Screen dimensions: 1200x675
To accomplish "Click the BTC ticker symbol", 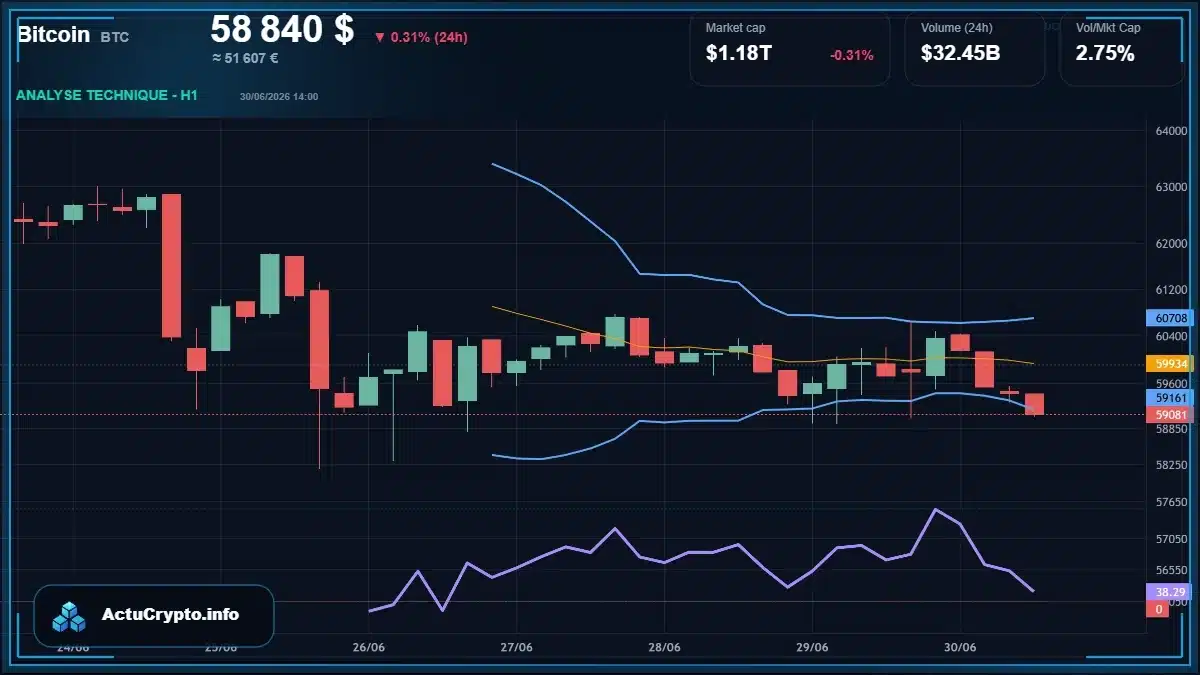I will pos(115,37).
